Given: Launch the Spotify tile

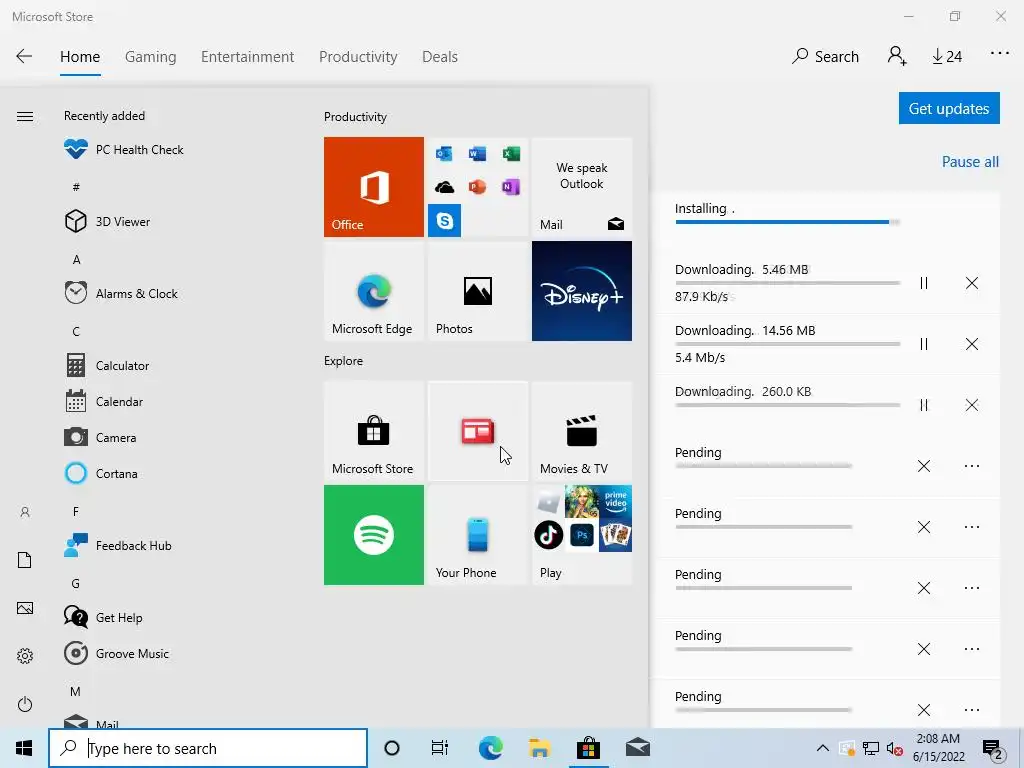Looking at the screenshot, I should click(x=374, y=535).
